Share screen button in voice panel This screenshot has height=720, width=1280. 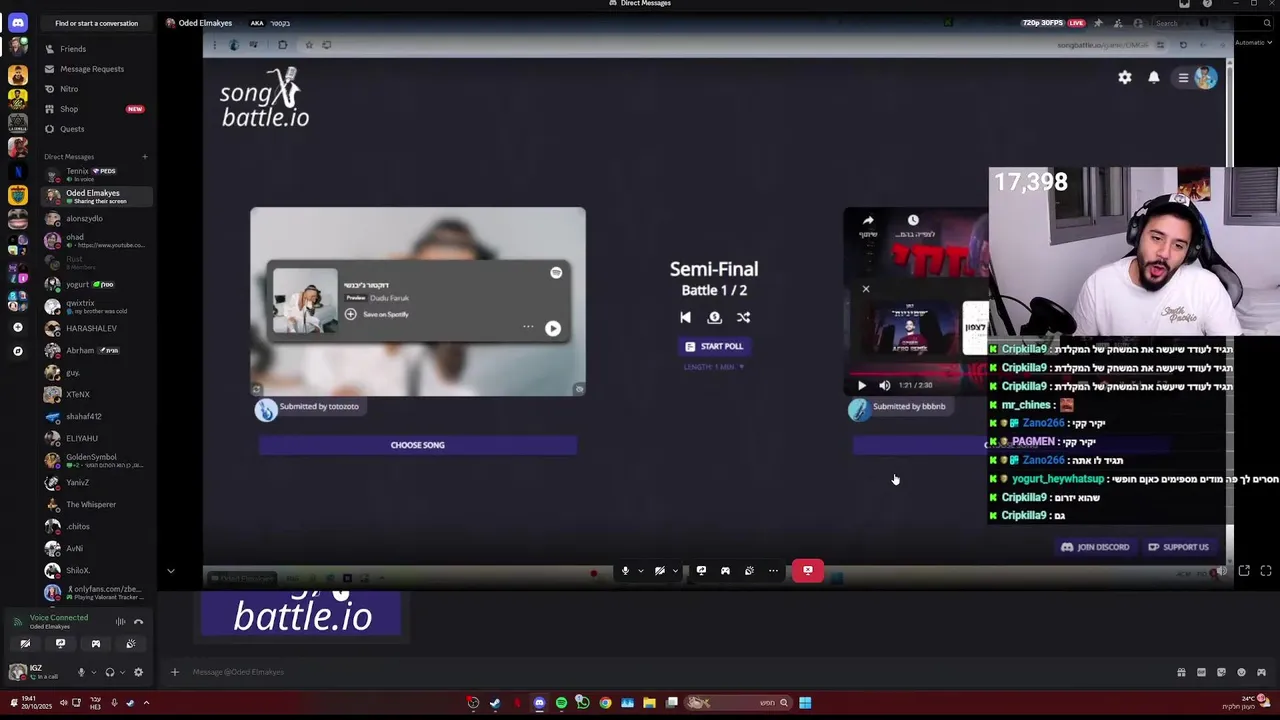tap(60, 644)
